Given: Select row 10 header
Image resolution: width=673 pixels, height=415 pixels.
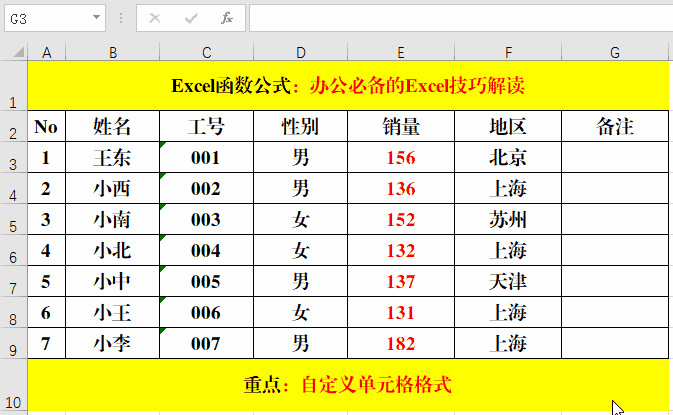Looking at the screenshot, I should (13, 385).
